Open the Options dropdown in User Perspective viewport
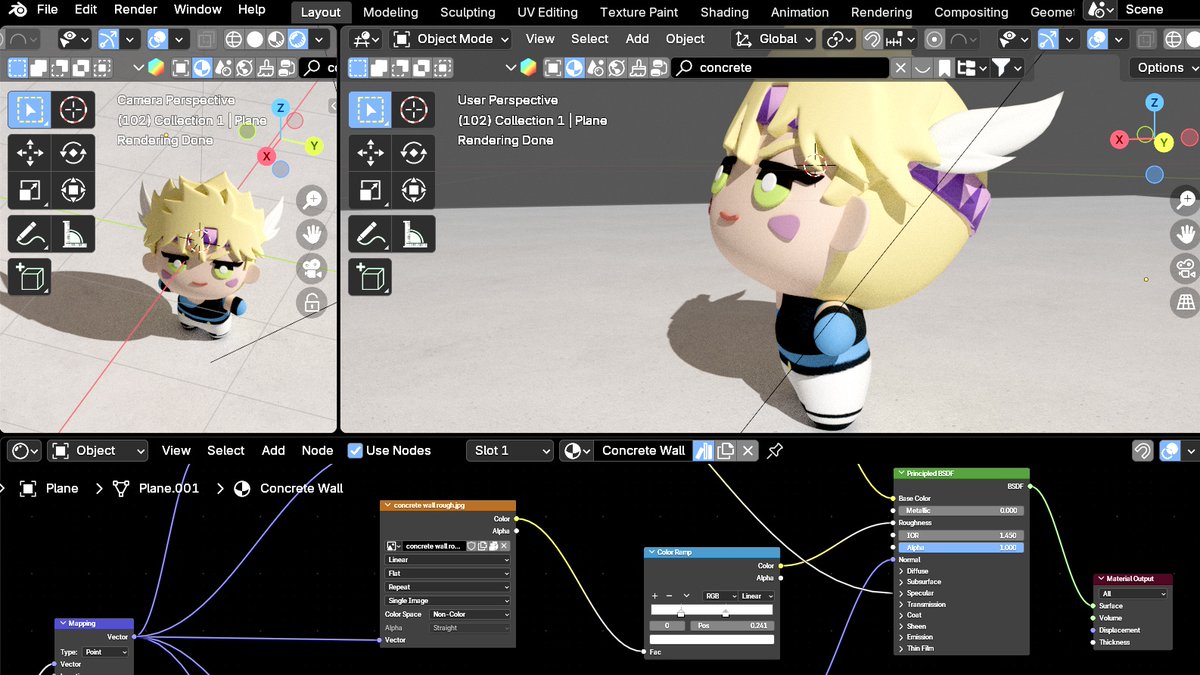Screen dimensions: 1200x675 (1165, 68)
